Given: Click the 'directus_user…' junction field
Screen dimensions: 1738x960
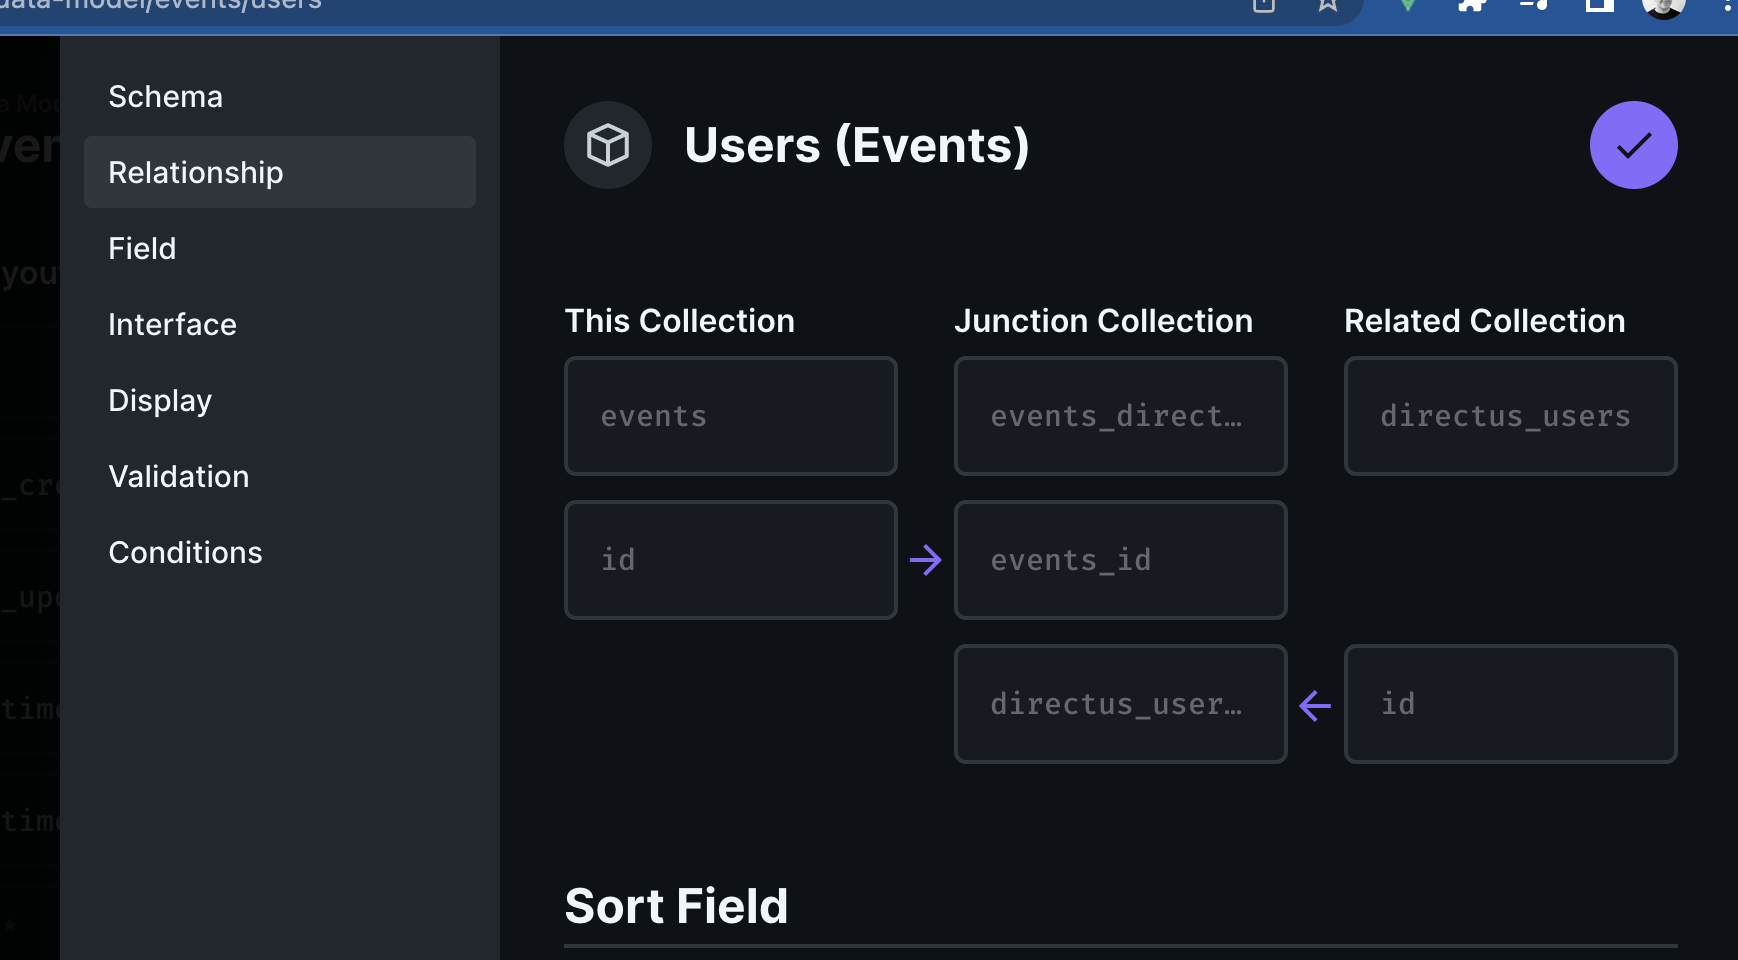Looking at the screenshot, I should point(1121,704).
